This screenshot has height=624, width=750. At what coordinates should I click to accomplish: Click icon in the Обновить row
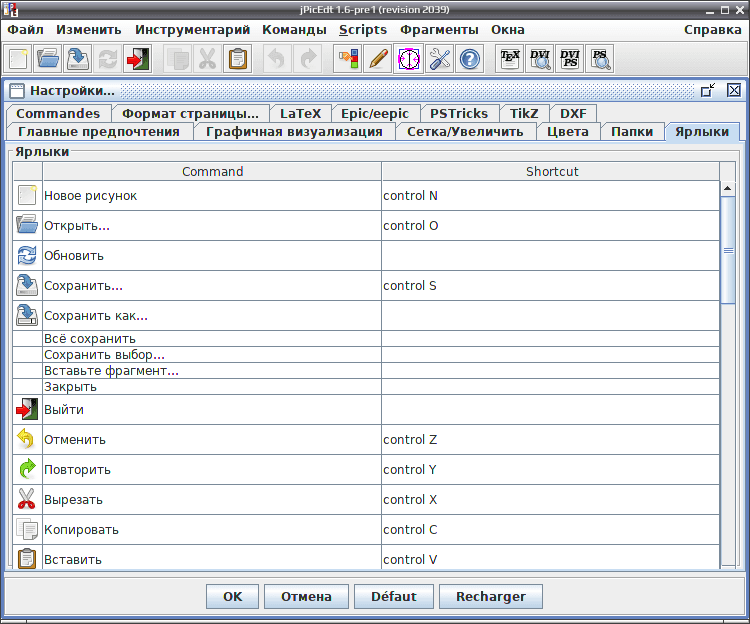[27, 255]
